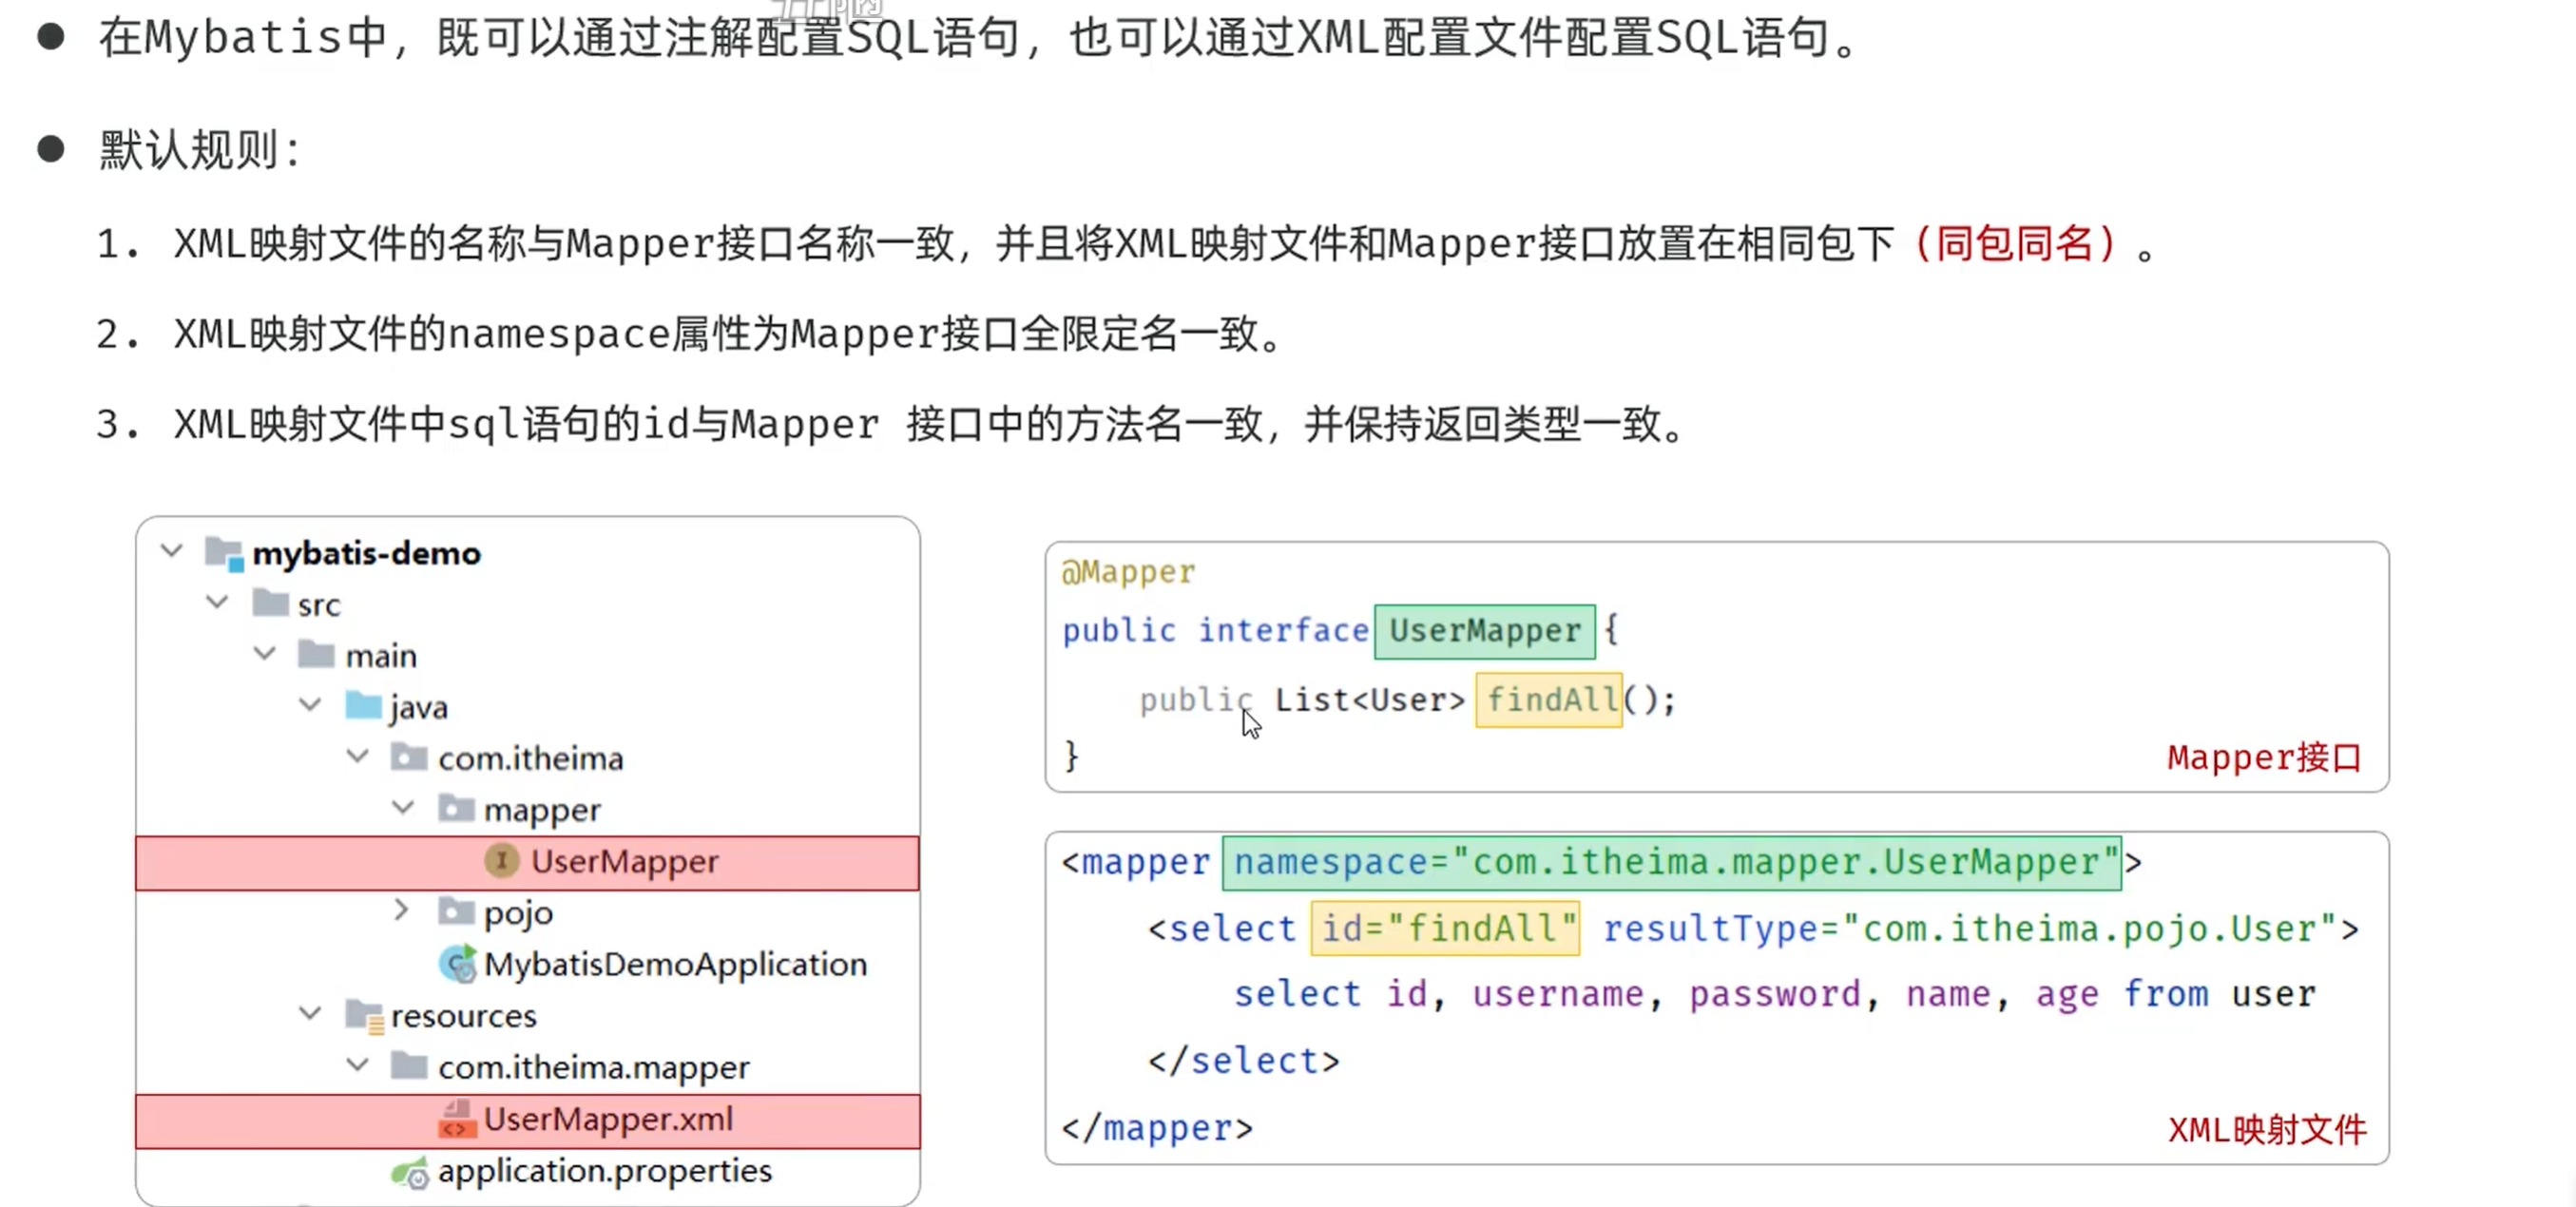Screen dimensions: 2576x1207
Task: Click the src folder icon
Action: (270, 603)
